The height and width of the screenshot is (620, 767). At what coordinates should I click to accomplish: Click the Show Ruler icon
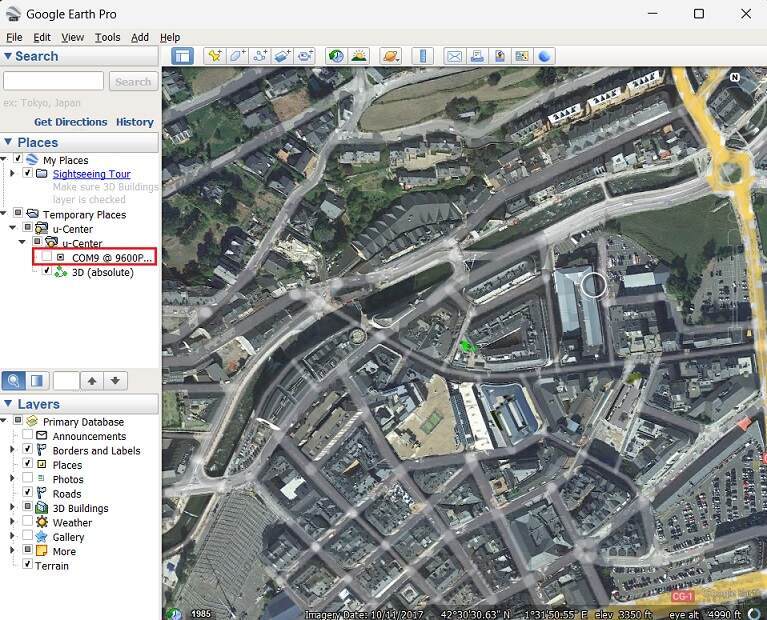pyautogui.click(x=422, y=56)
